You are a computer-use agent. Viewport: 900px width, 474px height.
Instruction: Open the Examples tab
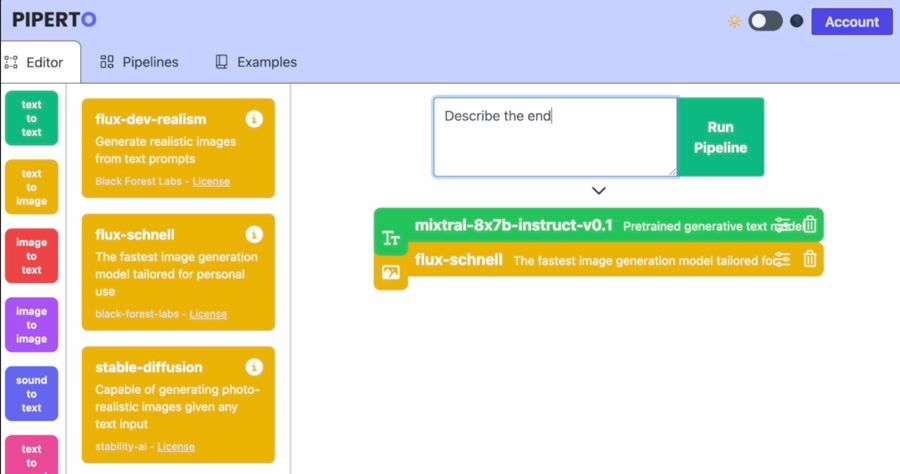(256, 62)
